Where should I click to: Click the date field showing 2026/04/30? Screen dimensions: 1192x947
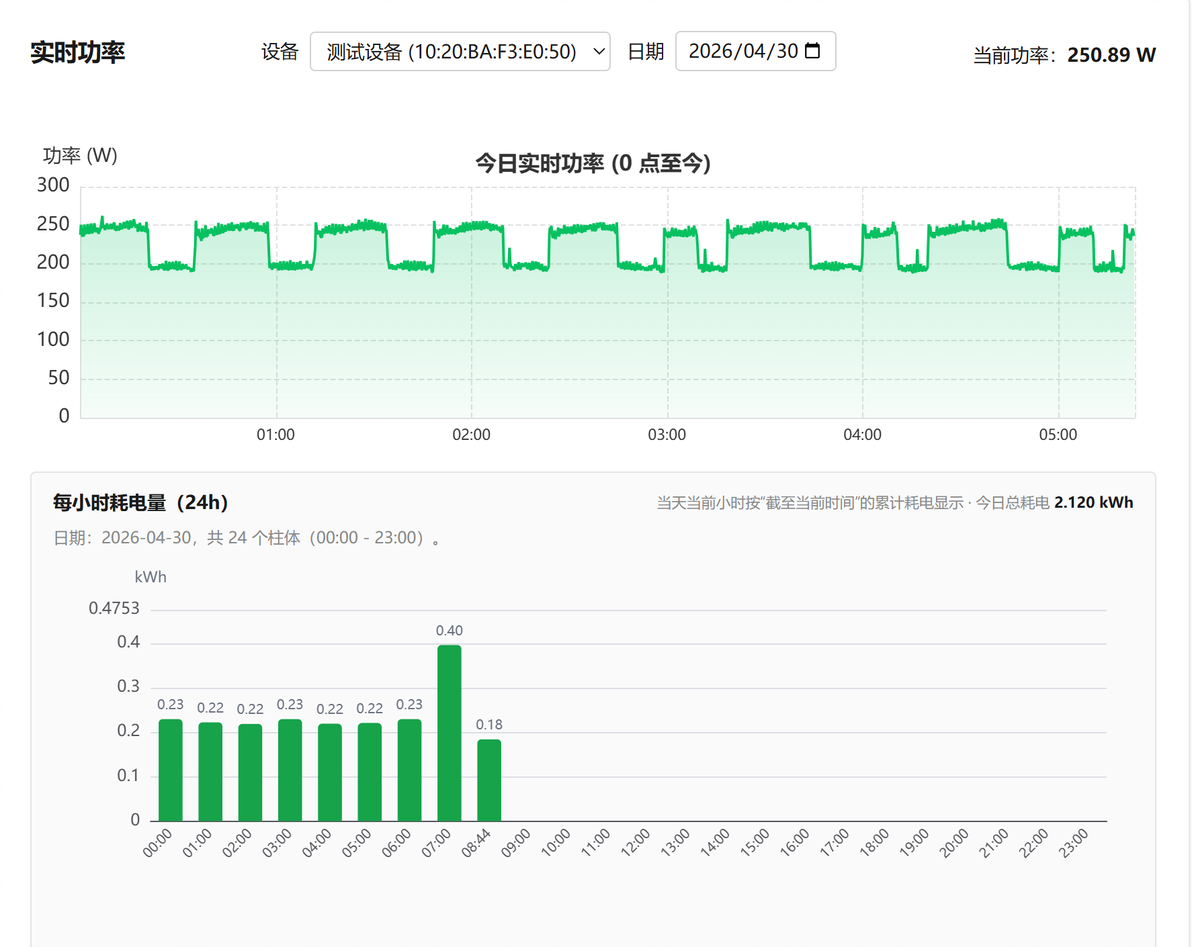pos(755,51)
